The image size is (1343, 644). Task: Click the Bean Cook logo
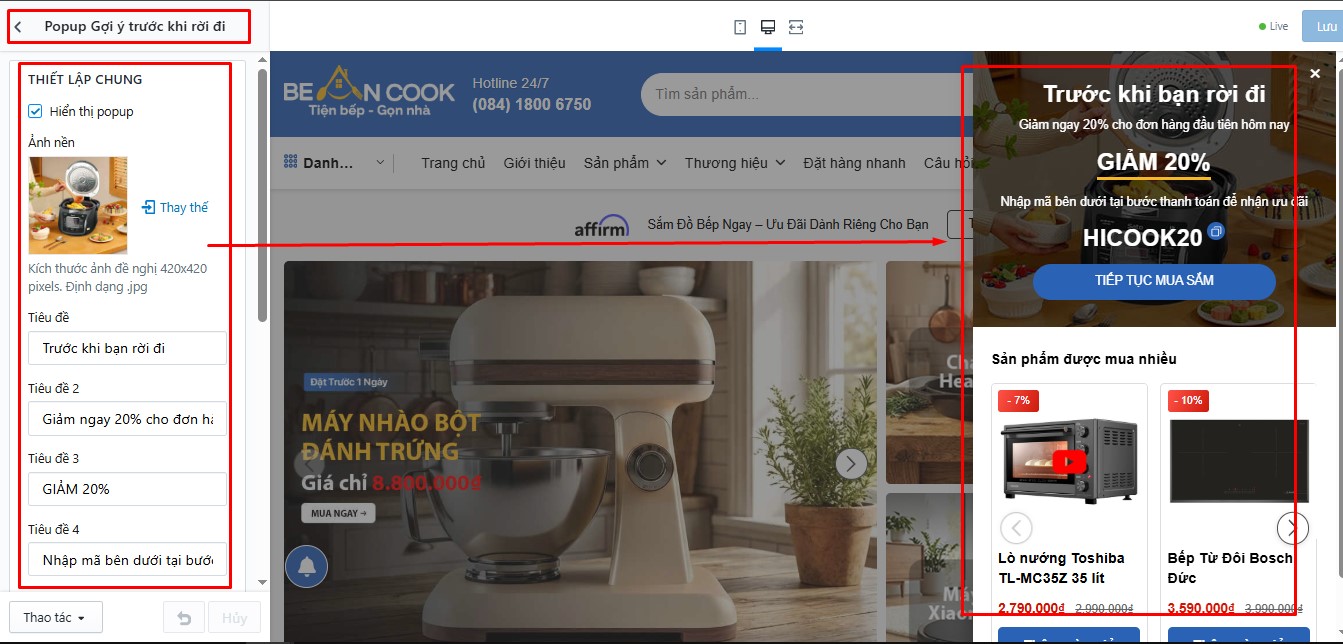pos(369,91)
